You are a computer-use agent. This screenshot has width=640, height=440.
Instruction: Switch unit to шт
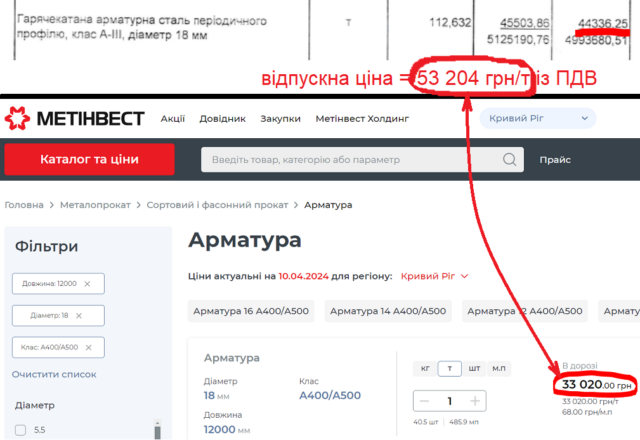pyautogui.click(x=474, y=368)
